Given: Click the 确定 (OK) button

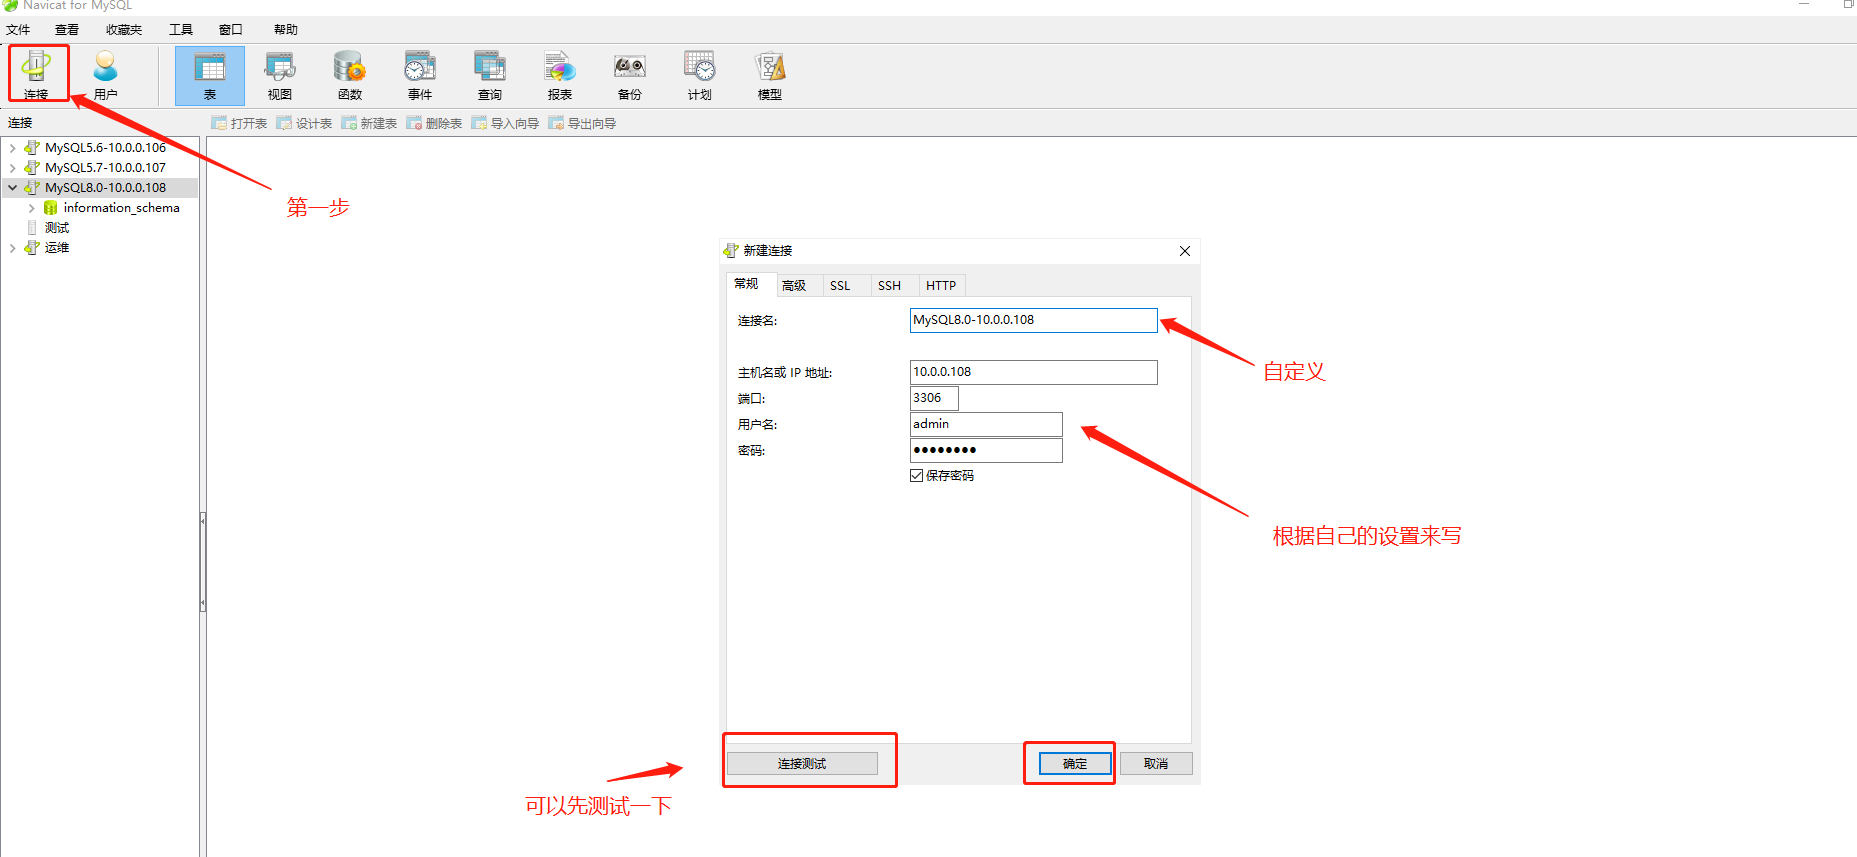Looking at the screenshot, I should pos(1075,764).
